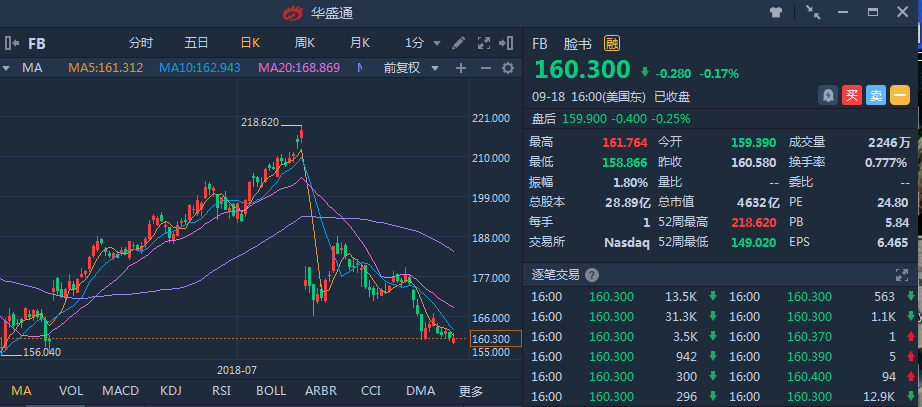This screenshot has height=407, width=922.
Task: Select the VOL indicator tab
Action: 71,391
